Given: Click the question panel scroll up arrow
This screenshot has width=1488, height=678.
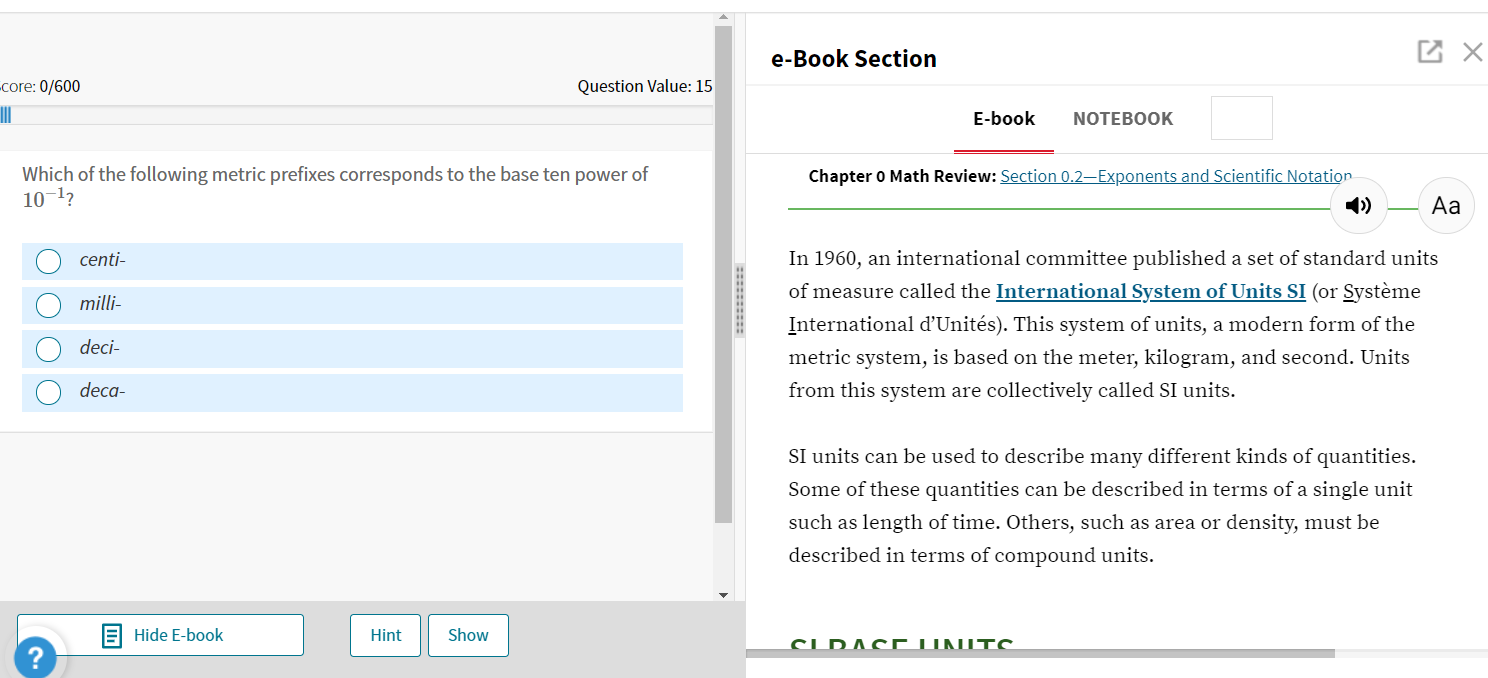Looking at the screenshot, I should 724,18.
